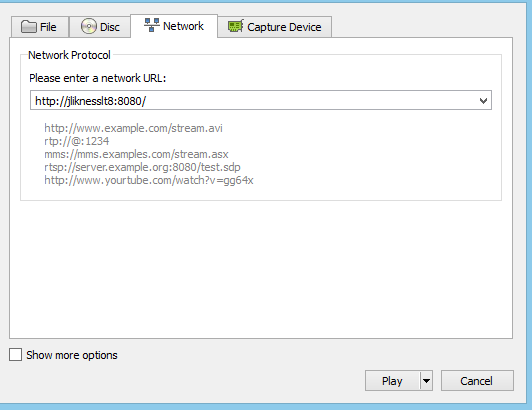Screen dimensions: 532x410
Task: Open the Capture Device tab
Action: pos(275,27)
